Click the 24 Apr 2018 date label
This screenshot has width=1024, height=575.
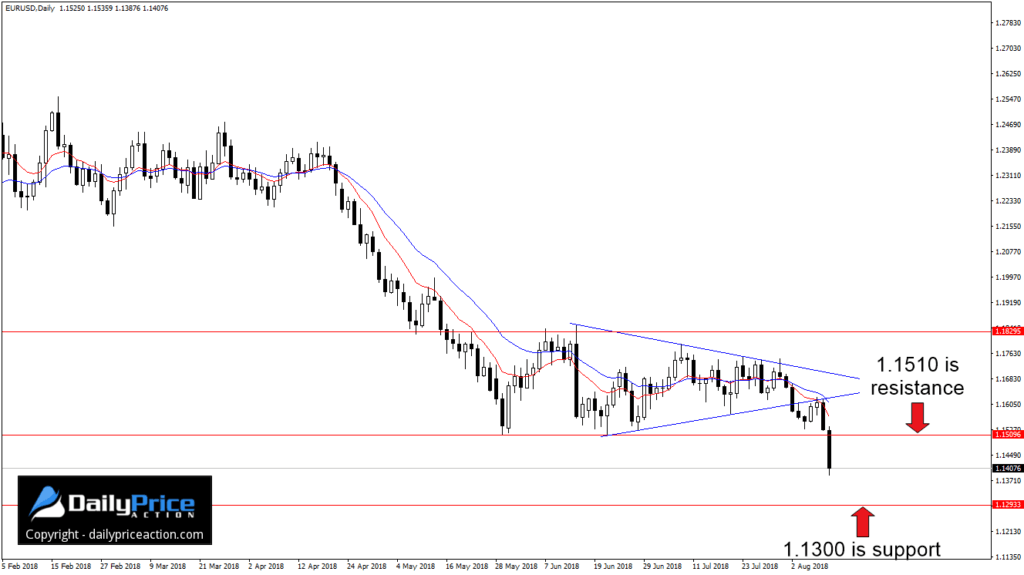tap(366, 567)
